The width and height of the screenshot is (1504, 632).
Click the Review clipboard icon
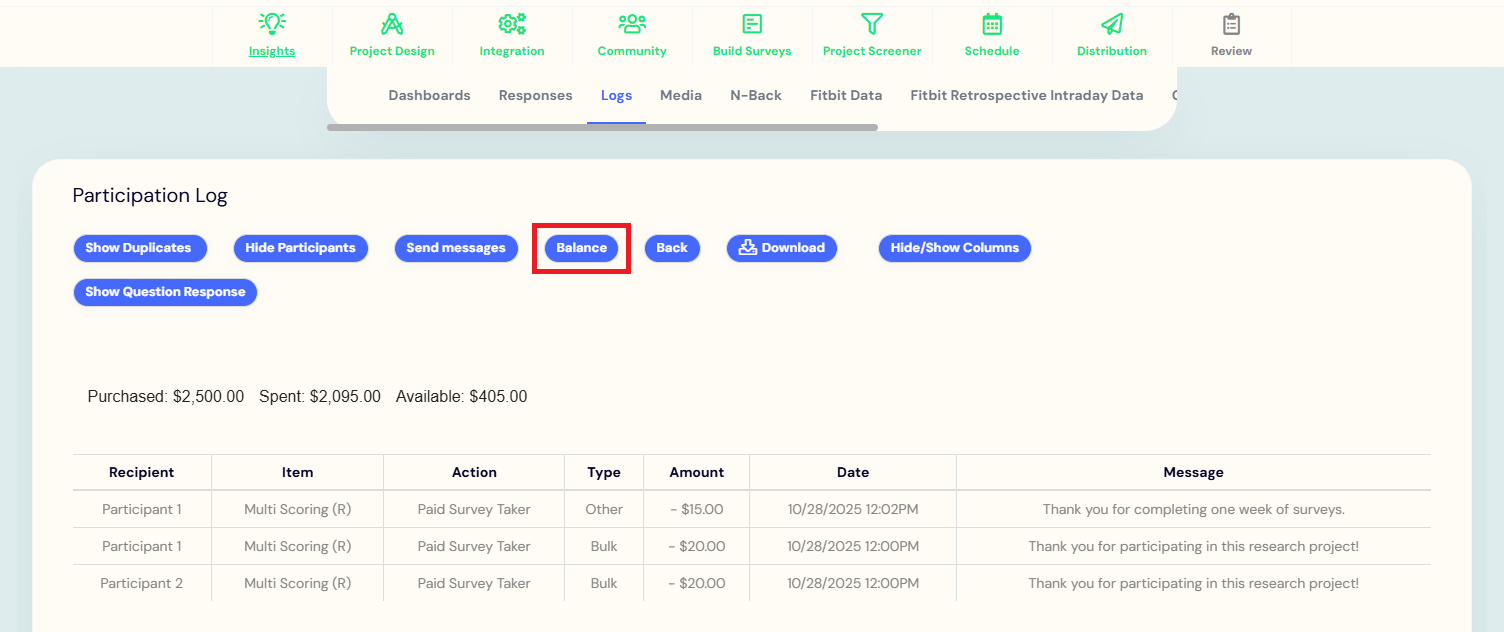coord(1231,24)
